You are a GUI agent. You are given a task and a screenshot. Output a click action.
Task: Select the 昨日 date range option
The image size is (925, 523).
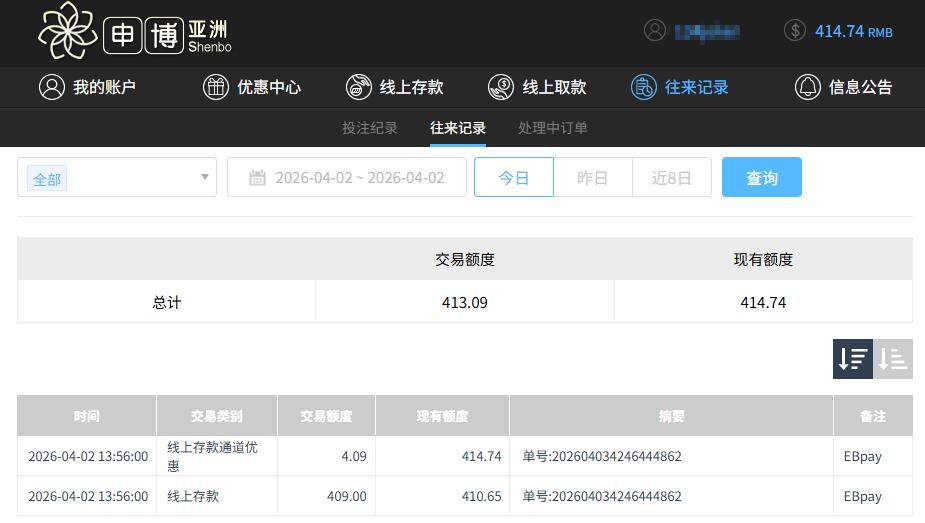(592, 178)
